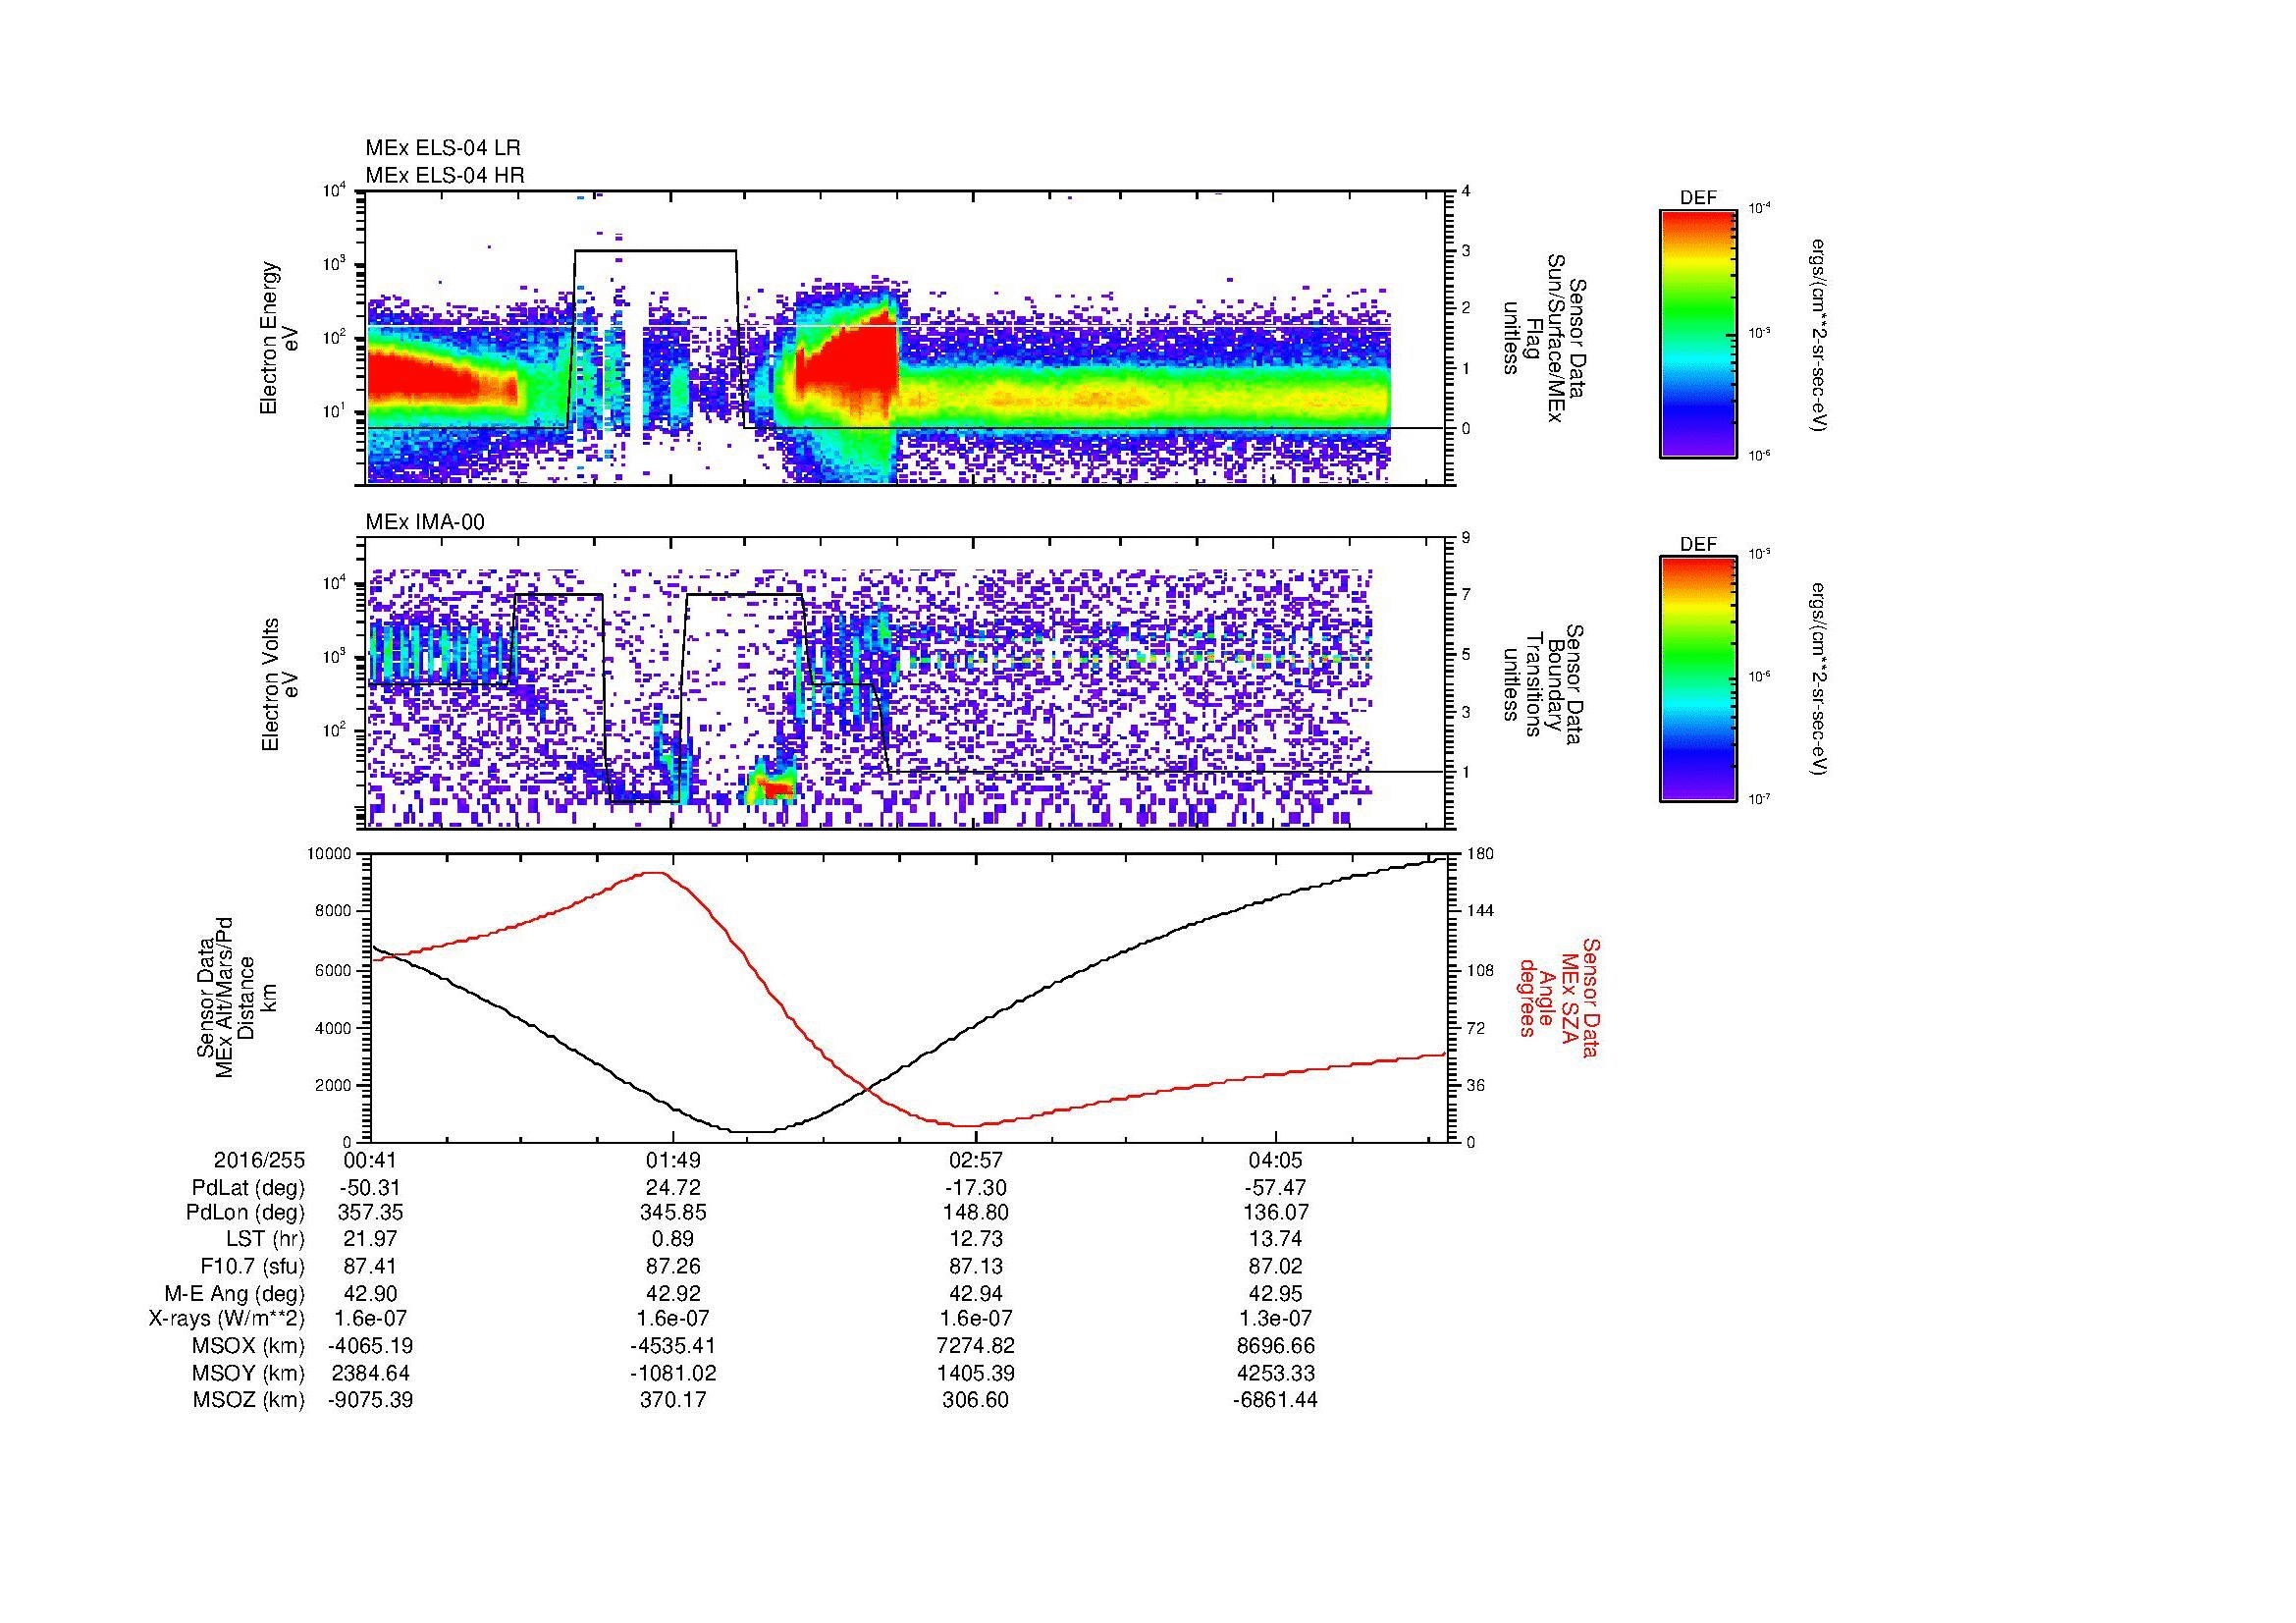
Task: Click the PdLat value 24.72
Action: [x=673, y=1188]
